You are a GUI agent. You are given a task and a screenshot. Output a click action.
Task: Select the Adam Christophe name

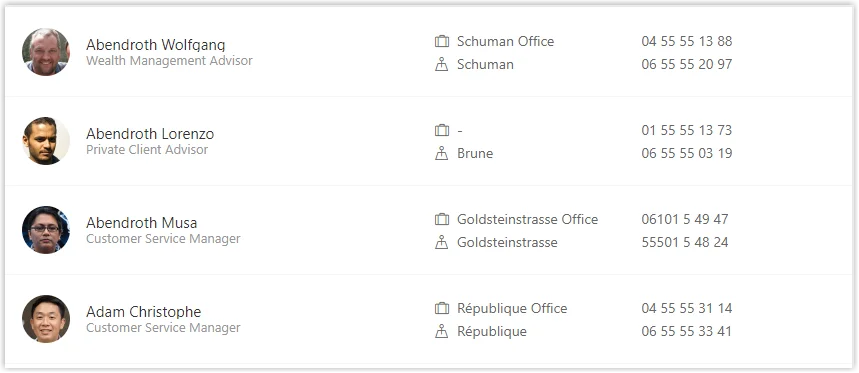[x=144, y=312]
